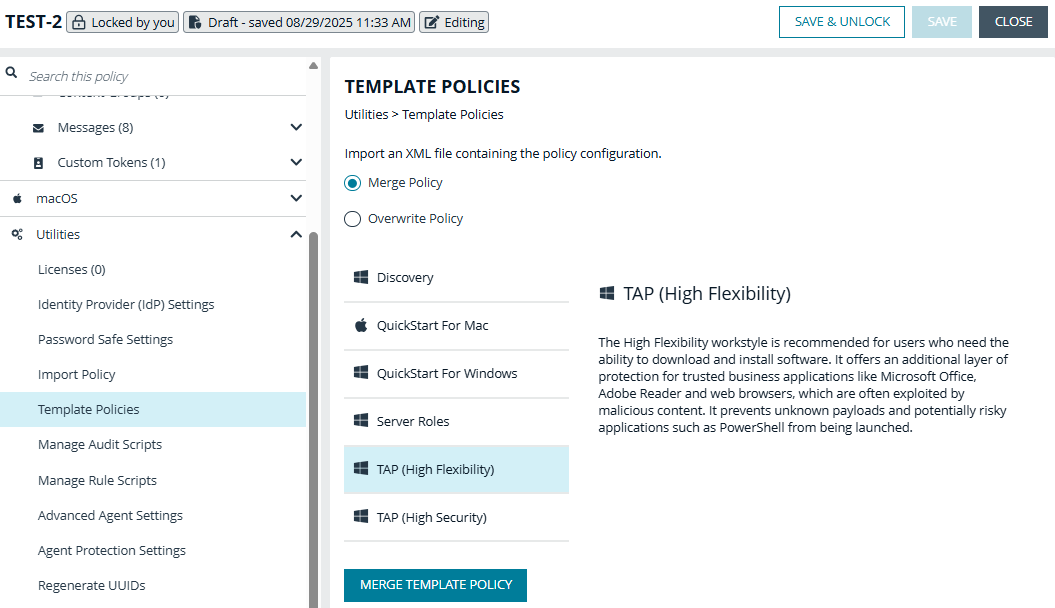This screenshot has width=1055, height=608.
Task: Click the search magnifier icon in sidebar
Action: click(x=11, y=72)
